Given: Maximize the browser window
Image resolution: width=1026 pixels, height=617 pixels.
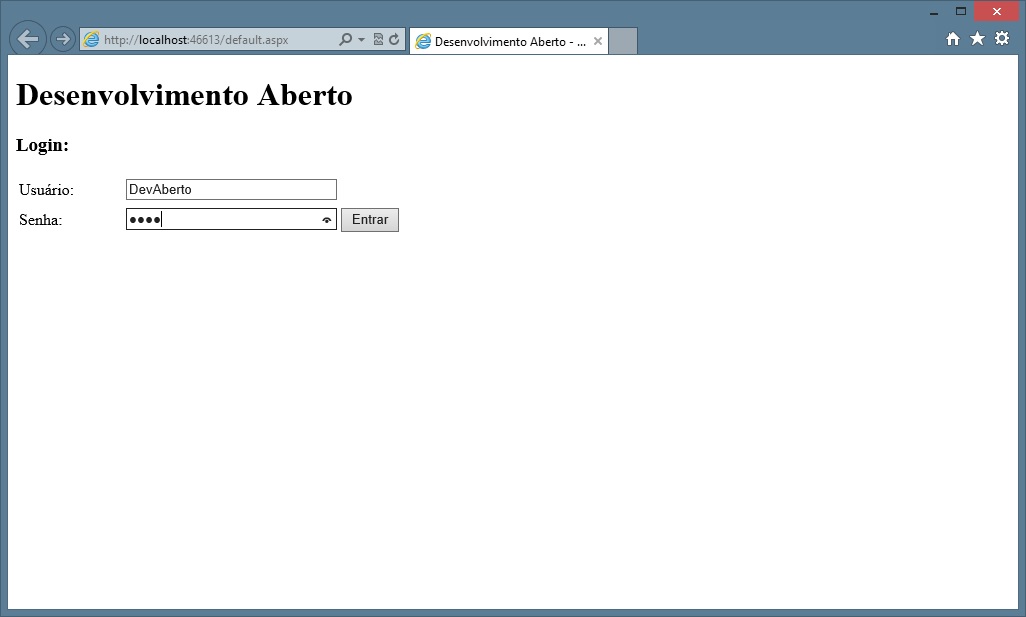Looking at the screenshot, I should (x=961, y=12).
